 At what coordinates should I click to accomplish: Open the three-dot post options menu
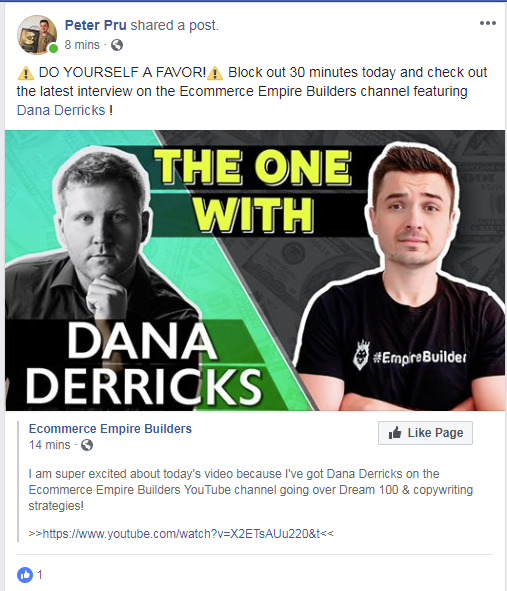click(487, 23)
